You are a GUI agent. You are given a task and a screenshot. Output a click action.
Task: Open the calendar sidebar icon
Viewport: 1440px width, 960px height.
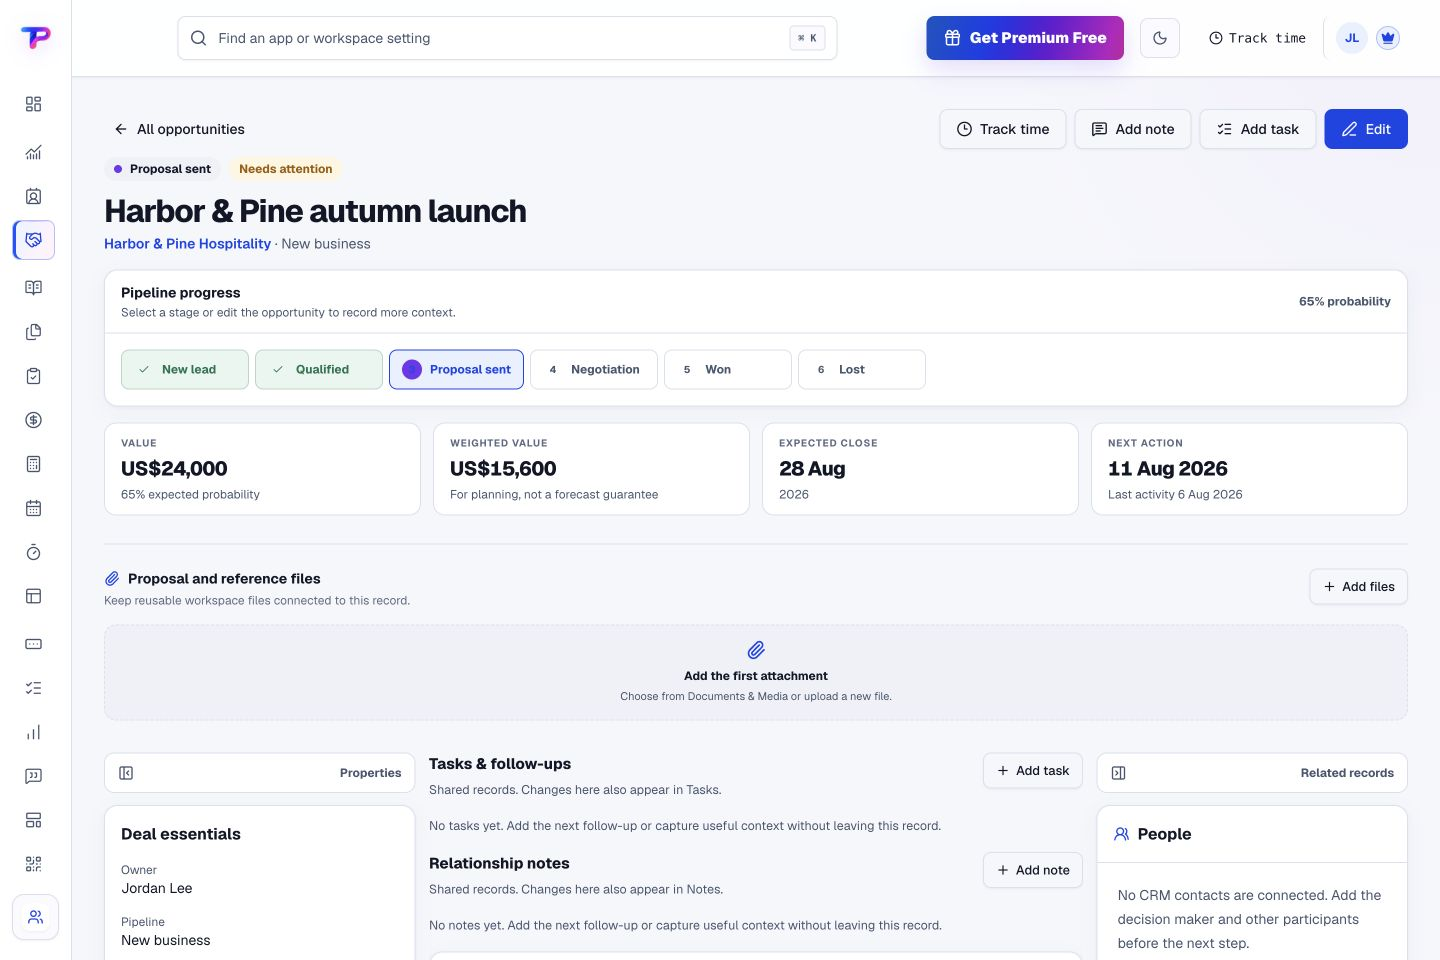33,508
